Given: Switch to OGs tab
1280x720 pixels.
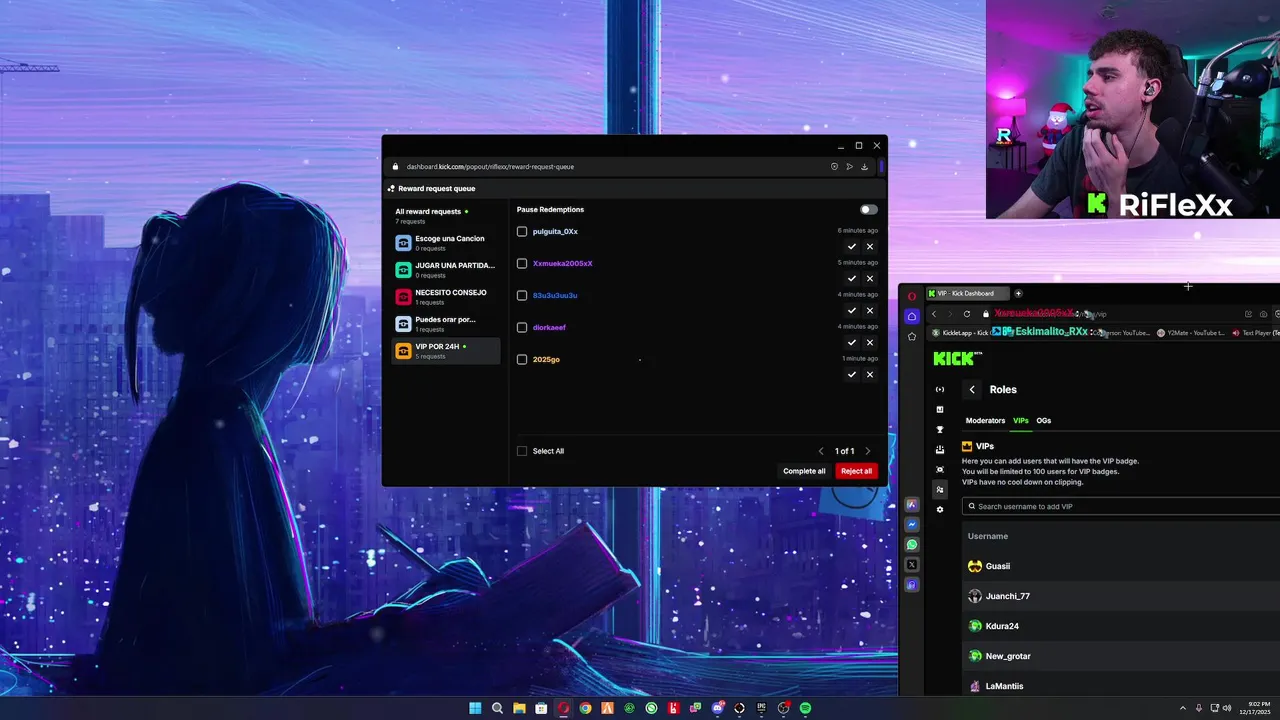Looking at the screenshot, I should pyautogui.click(x=1044, y=421).
